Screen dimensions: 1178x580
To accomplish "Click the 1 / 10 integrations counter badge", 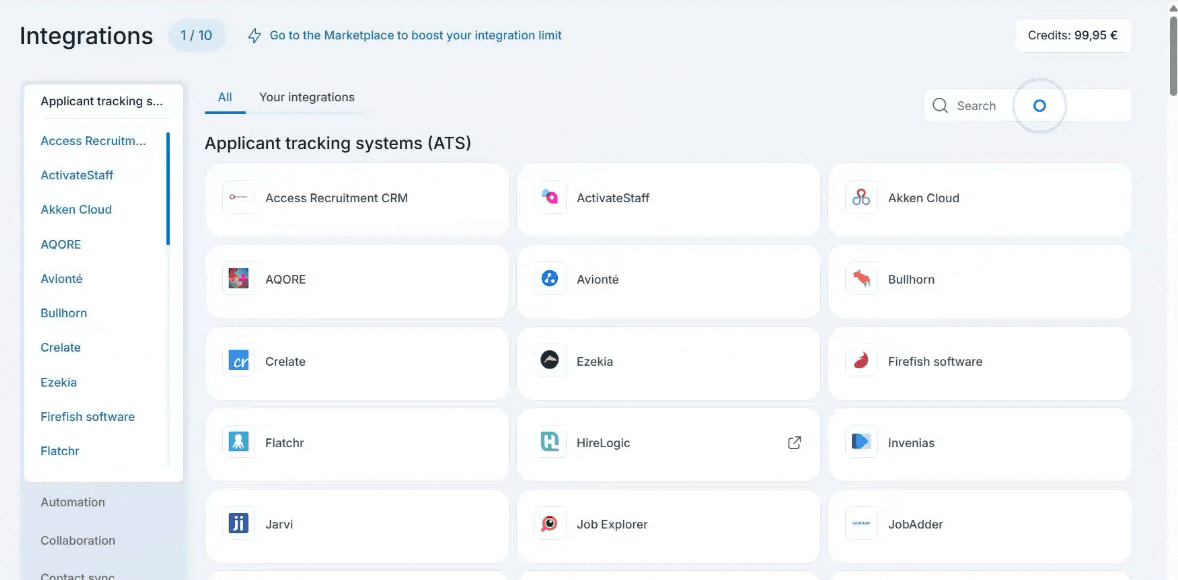I will tap(196, 35).
